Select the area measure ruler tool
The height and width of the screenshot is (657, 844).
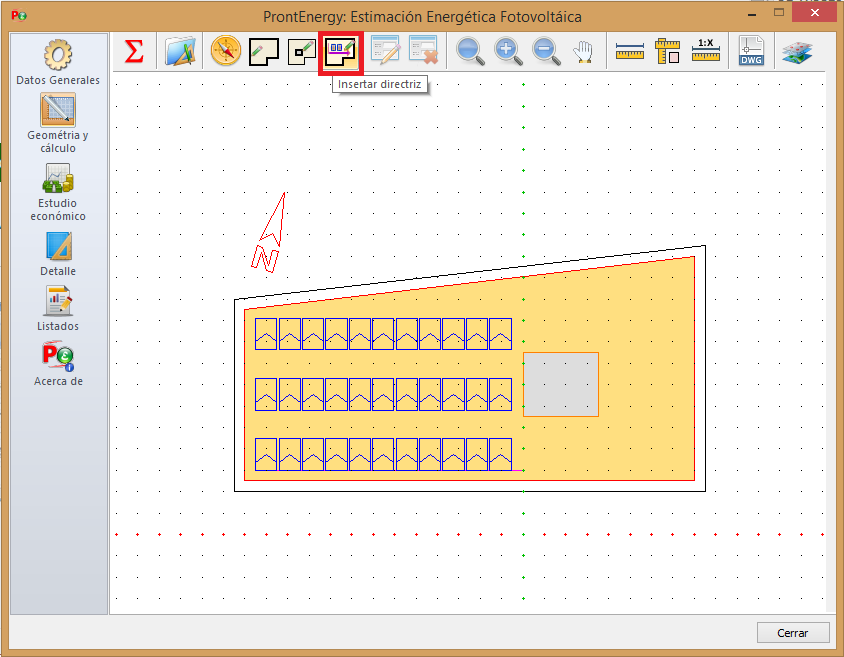[667, 51]
